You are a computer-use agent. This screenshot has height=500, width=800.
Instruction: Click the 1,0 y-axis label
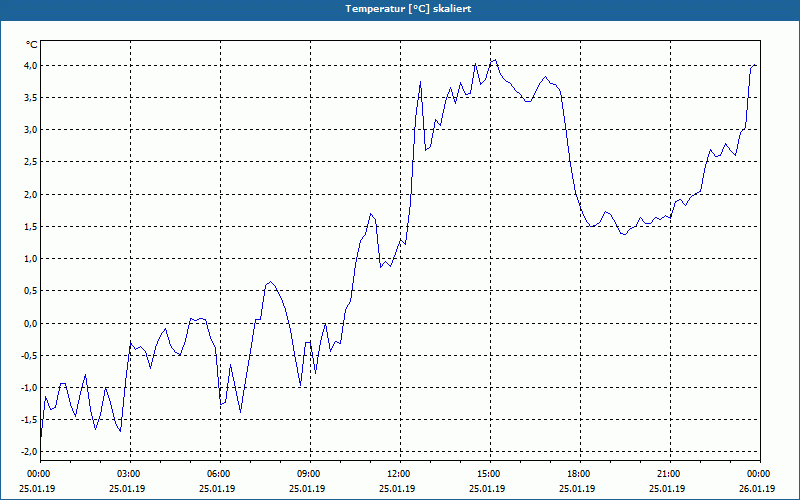(x=30, y=259)
